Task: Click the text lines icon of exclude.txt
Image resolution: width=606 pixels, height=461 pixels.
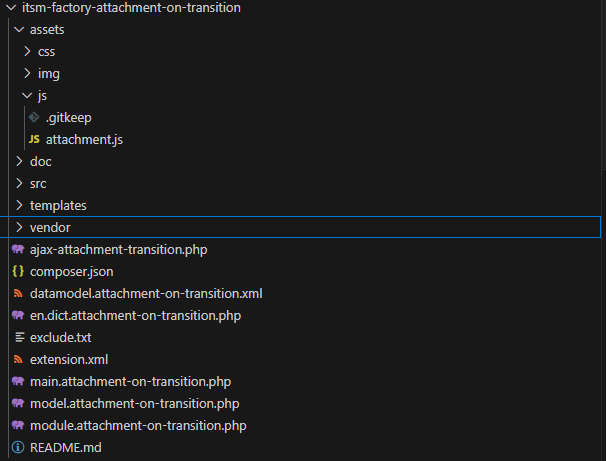Action: (19, 337)
